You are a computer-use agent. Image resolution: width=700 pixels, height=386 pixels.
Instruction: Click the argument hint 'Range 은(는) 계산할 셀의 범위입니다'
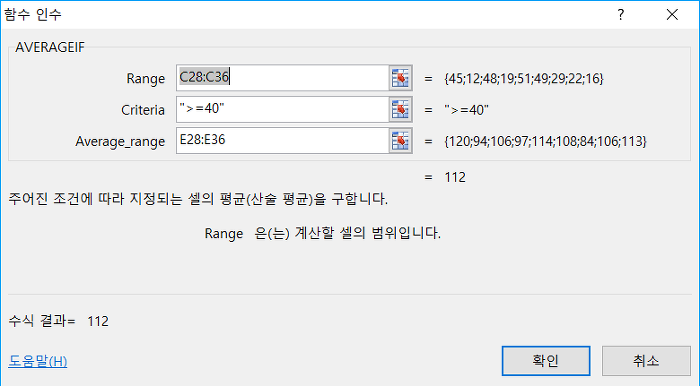[x=323, y=233]
